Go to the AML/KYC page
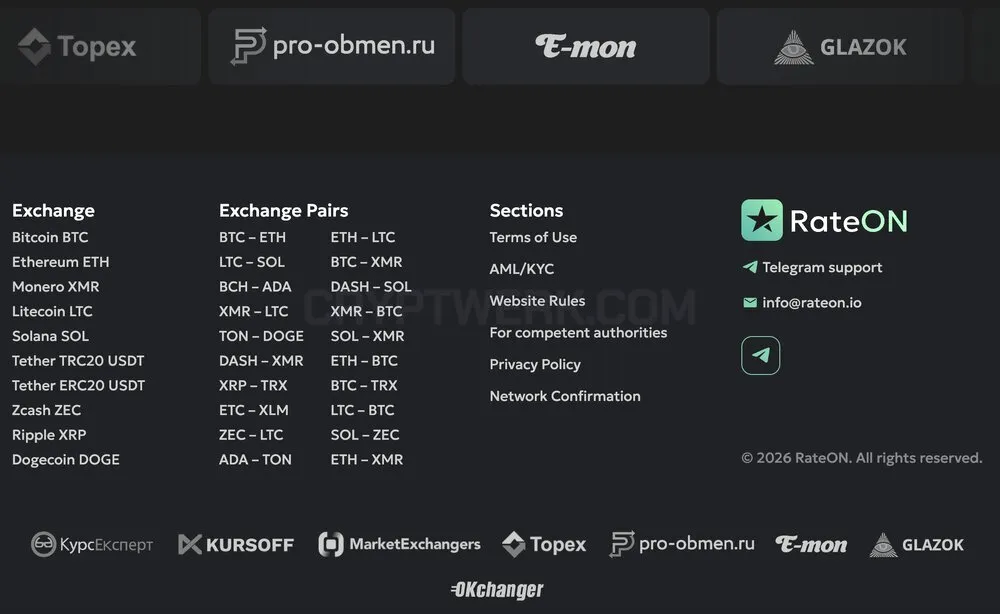The image size is (1000, 614). pos(522,269)
